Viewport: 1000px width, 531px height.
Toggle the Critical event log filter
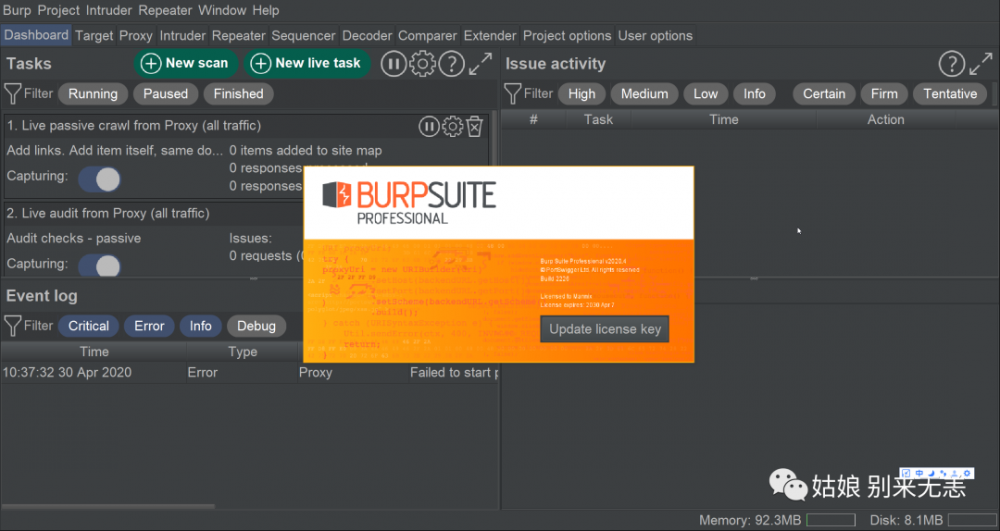89,326
